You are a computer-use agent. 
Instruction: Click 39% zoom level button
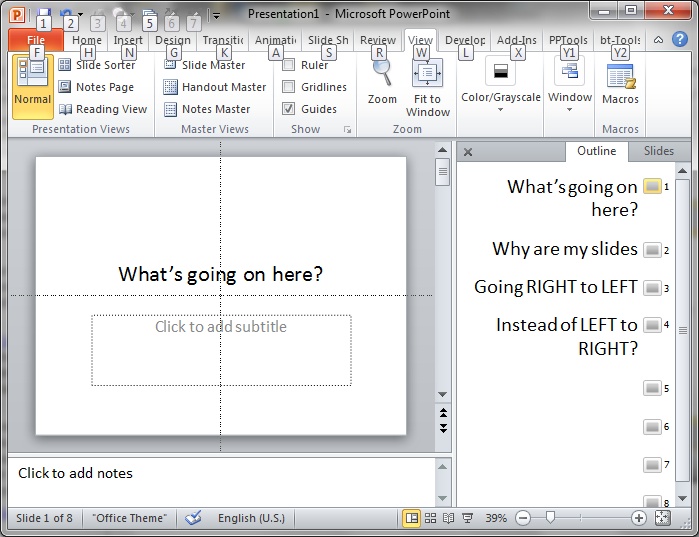[x=496, y=518]
